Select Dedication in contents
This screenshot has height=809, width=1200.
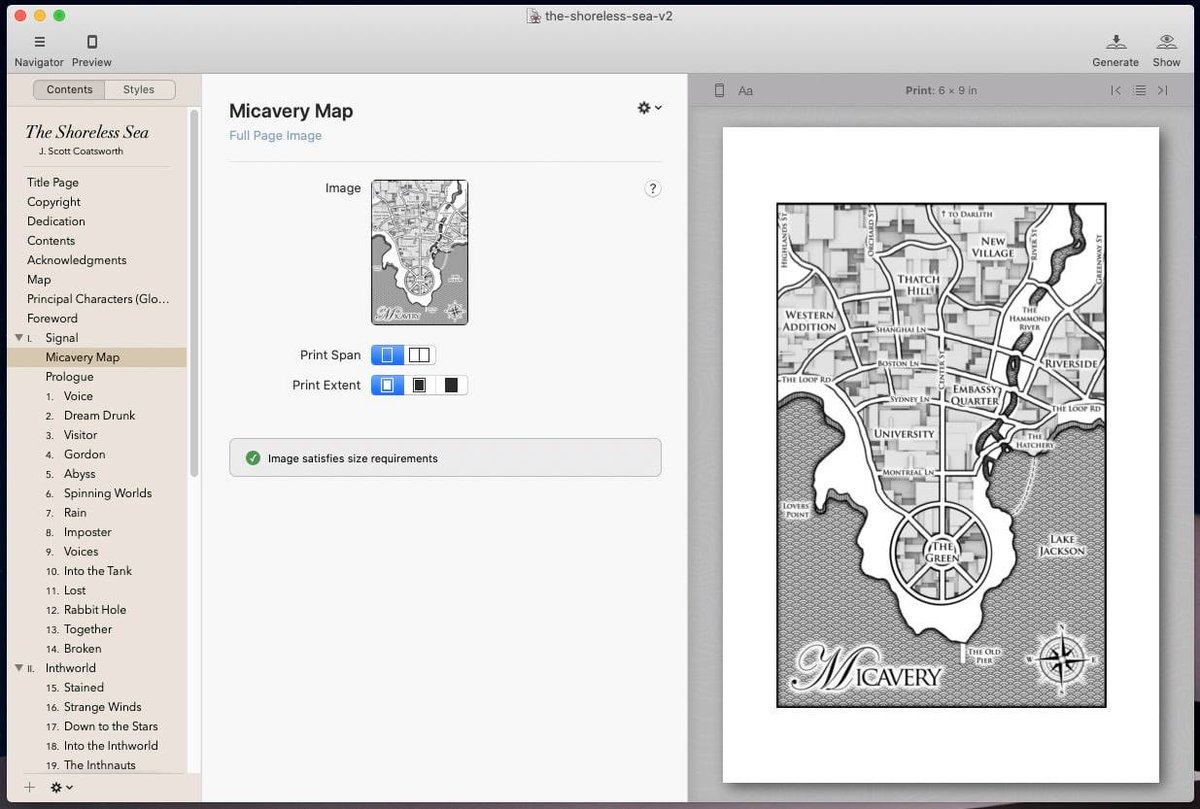(x=56, y=222)
